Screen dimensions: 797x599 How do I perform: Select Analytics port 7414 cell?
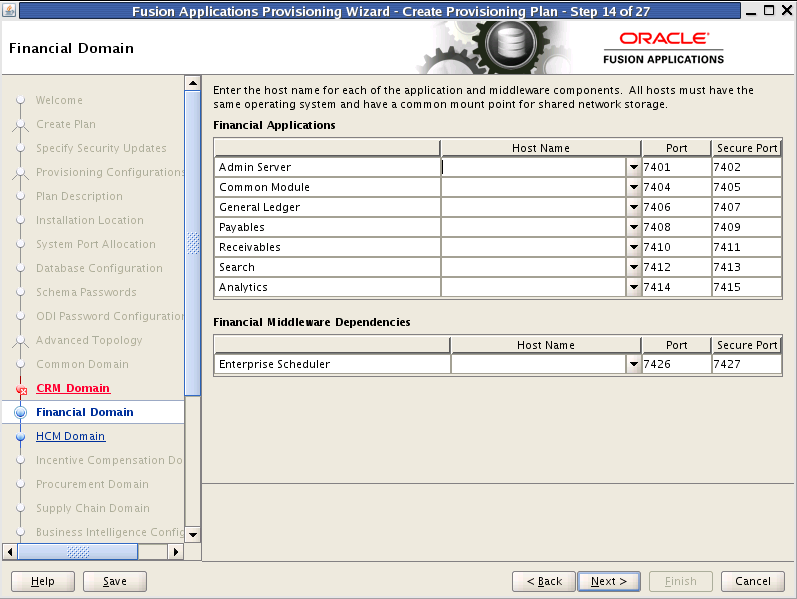tap(677, 287)
